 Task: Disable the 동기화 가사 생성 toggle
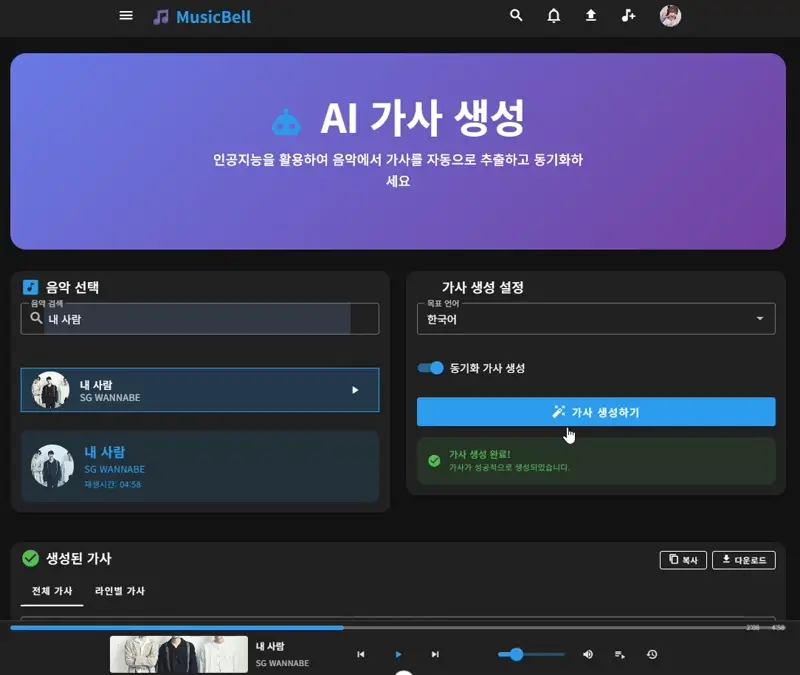click(431, 368)
